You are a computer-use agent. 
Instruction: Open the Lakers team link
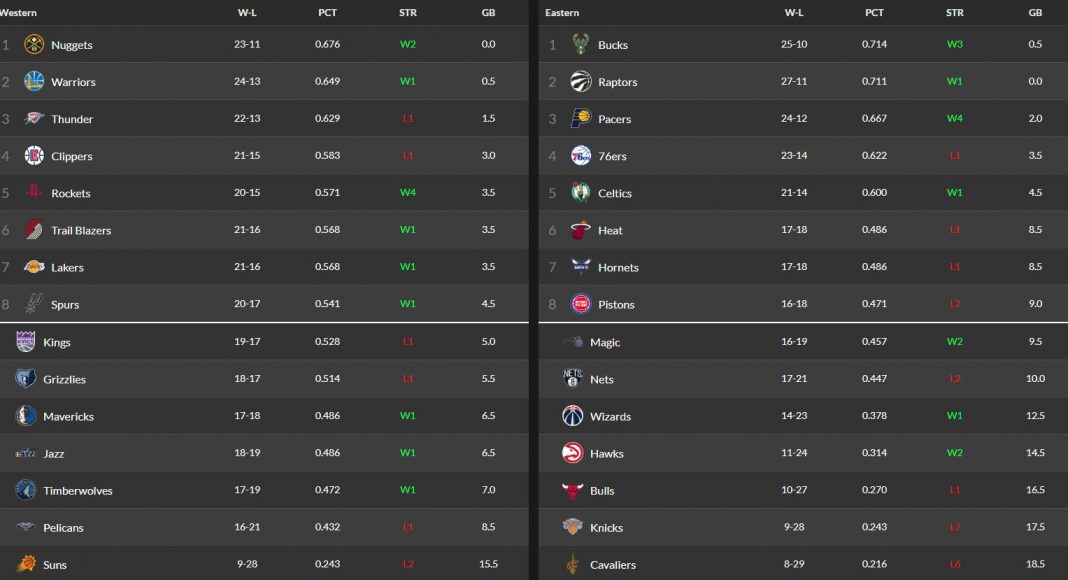coord(67,268)
